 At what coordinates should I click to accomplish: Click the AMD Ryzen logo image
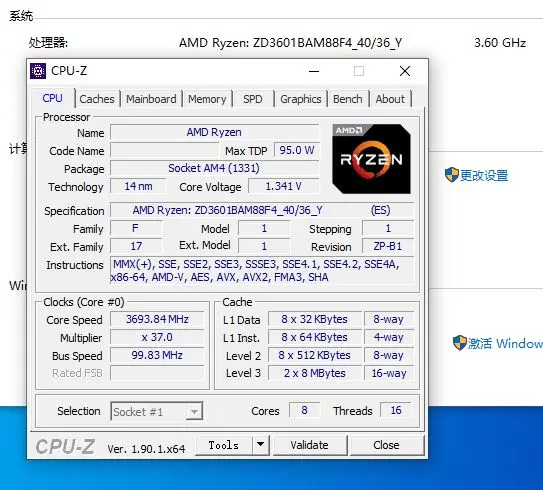pyautogui.click(x=371, y=159)
